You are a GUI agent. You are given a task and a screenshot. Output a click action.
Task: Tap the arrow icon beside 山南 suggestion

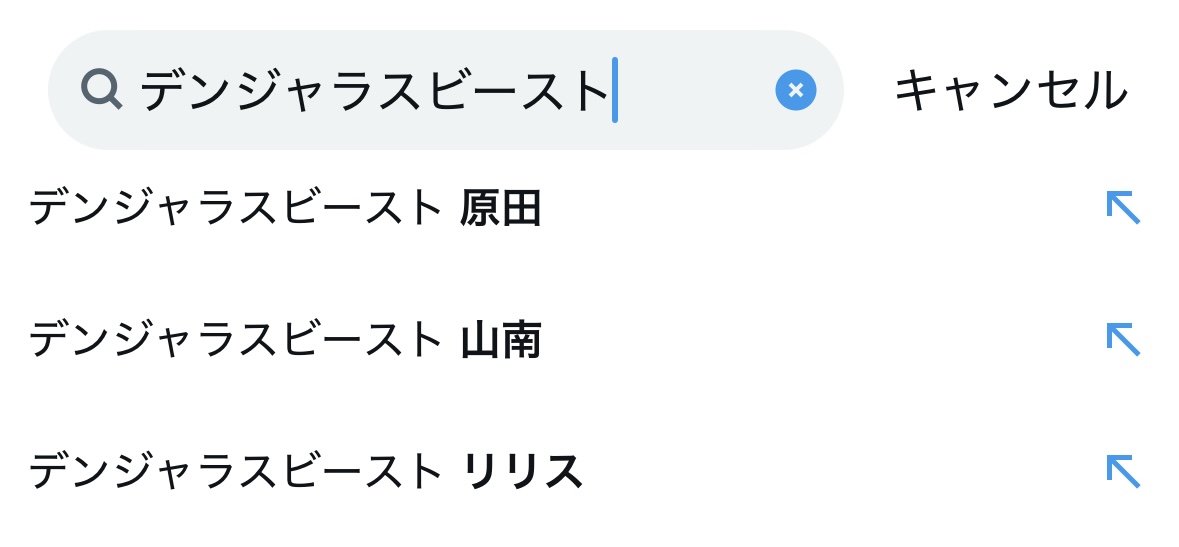pos(1122,339)
